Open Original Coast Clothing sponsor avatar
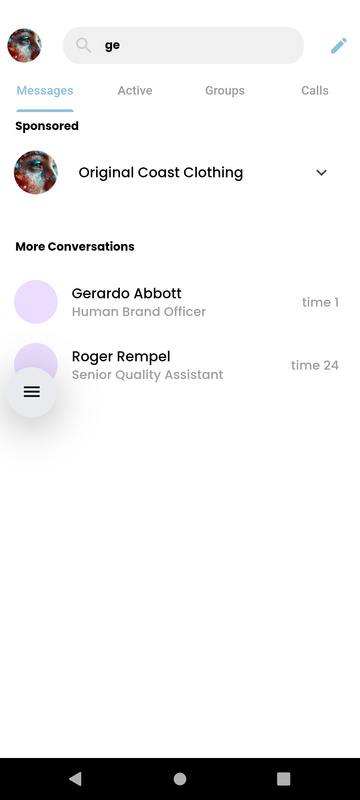Image resolution: width=360 pixels, height=800 pixels. coord(36,172)
